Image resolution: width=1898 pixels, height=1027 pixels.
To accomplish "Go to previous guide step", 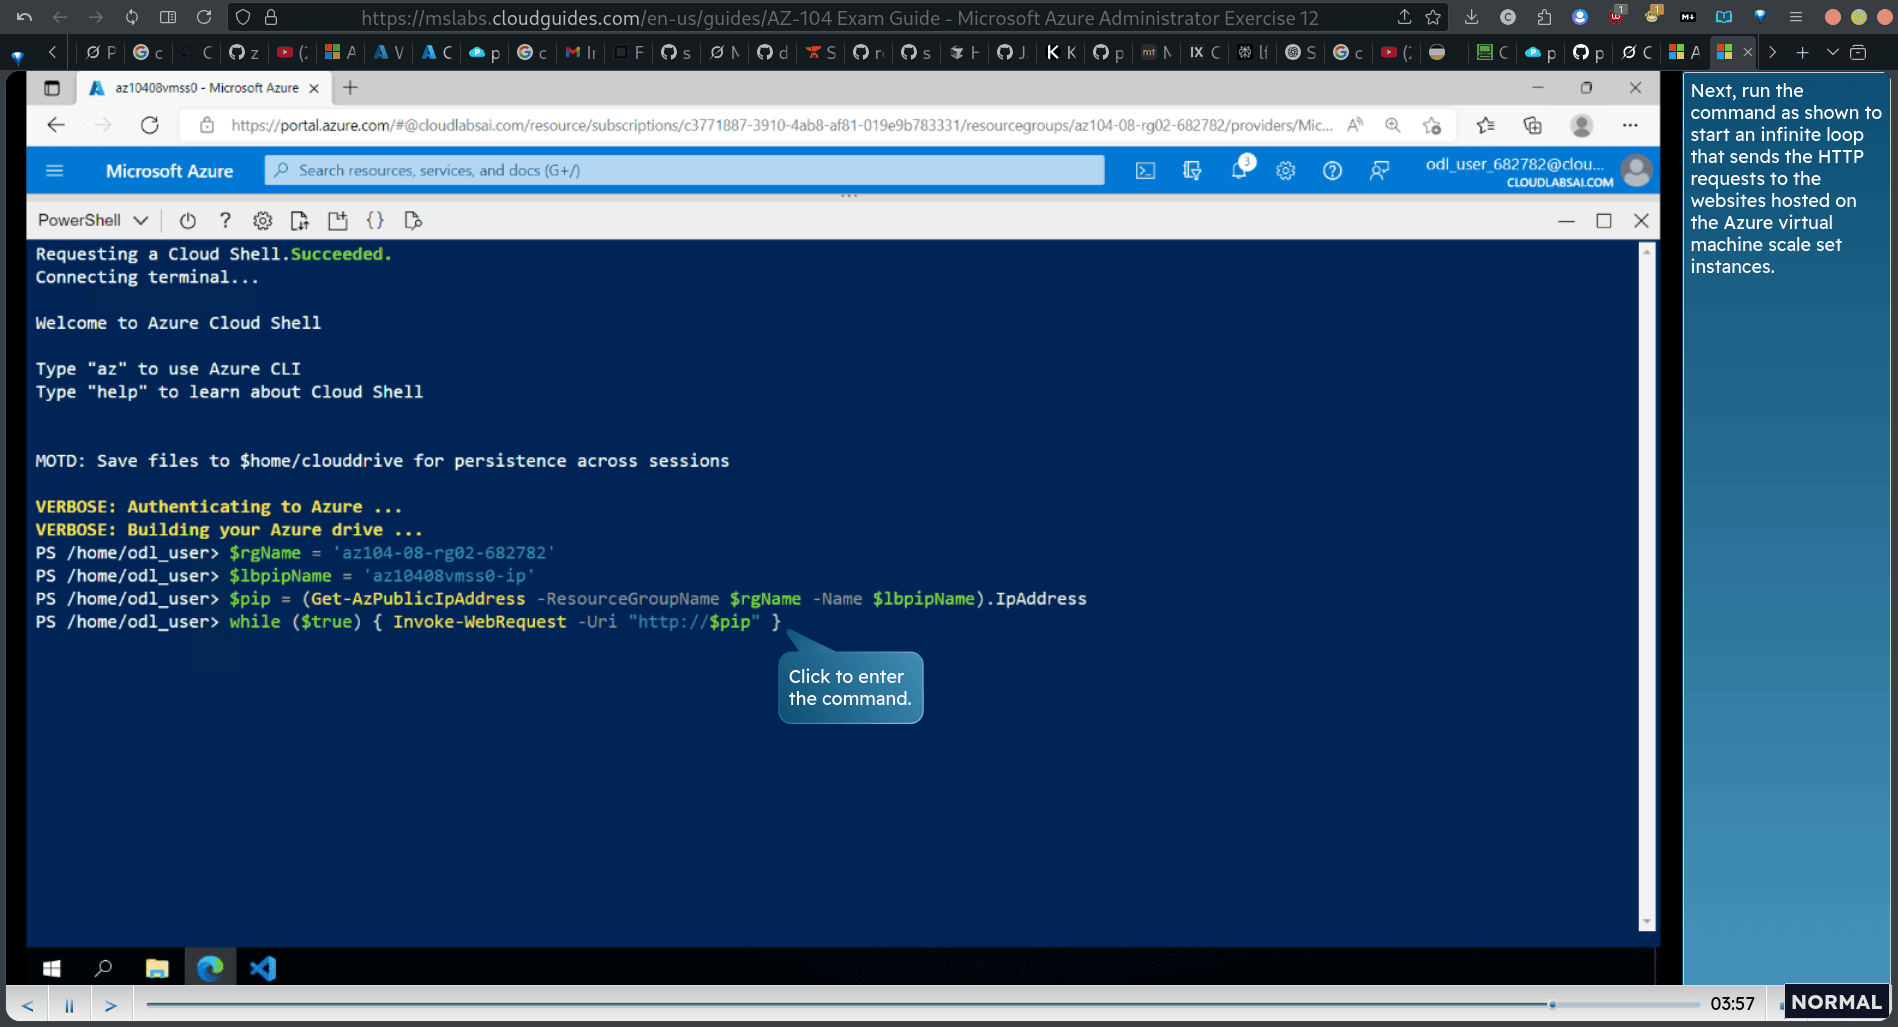I will pos(28,1005).
